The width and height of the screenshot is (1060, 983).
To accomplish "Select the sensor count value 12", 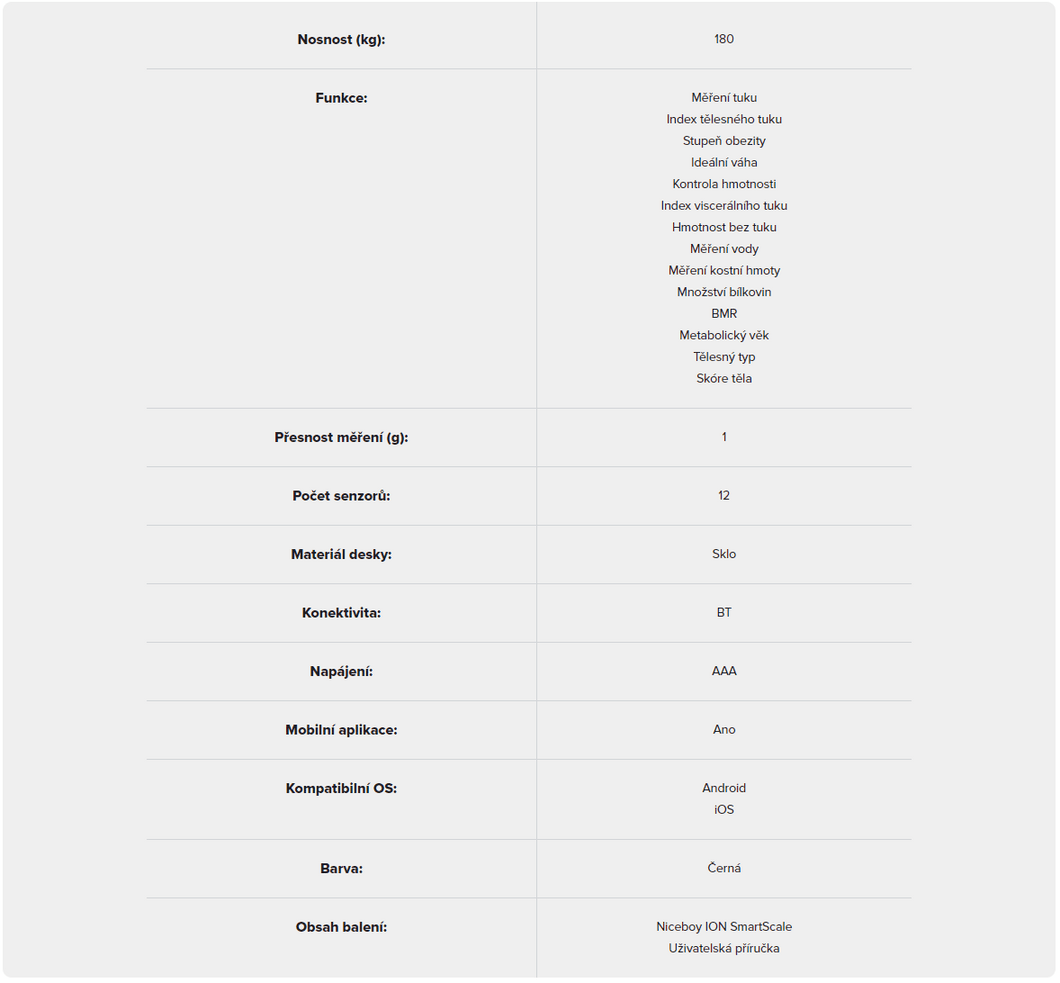I will [724, 496].
